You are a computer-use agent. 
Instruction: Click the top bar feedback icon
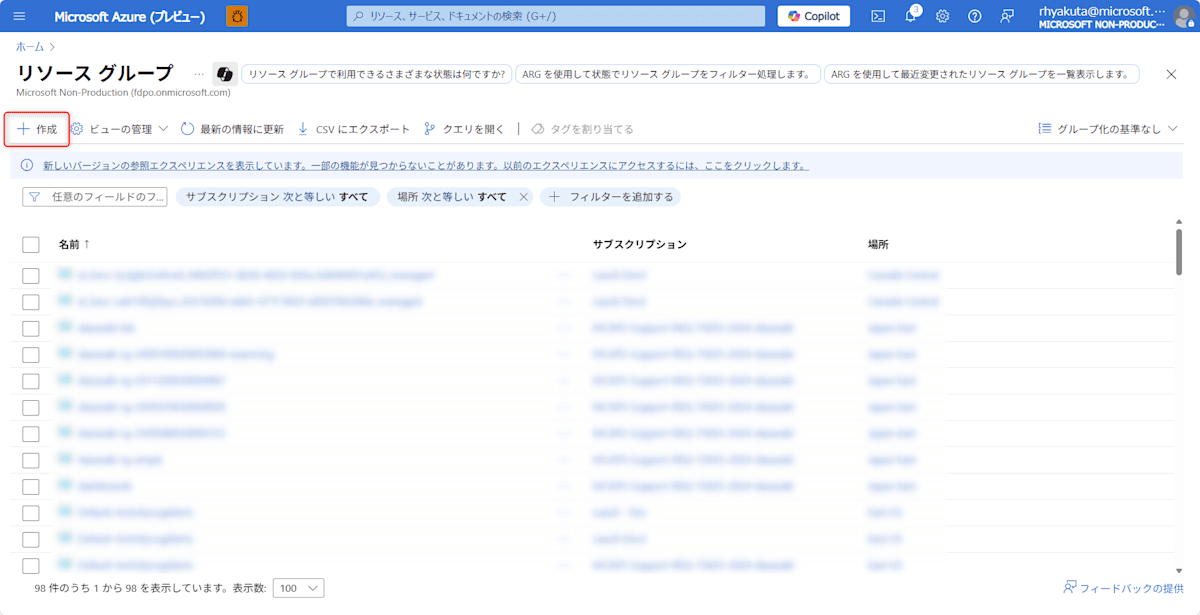coord(1007,16)
